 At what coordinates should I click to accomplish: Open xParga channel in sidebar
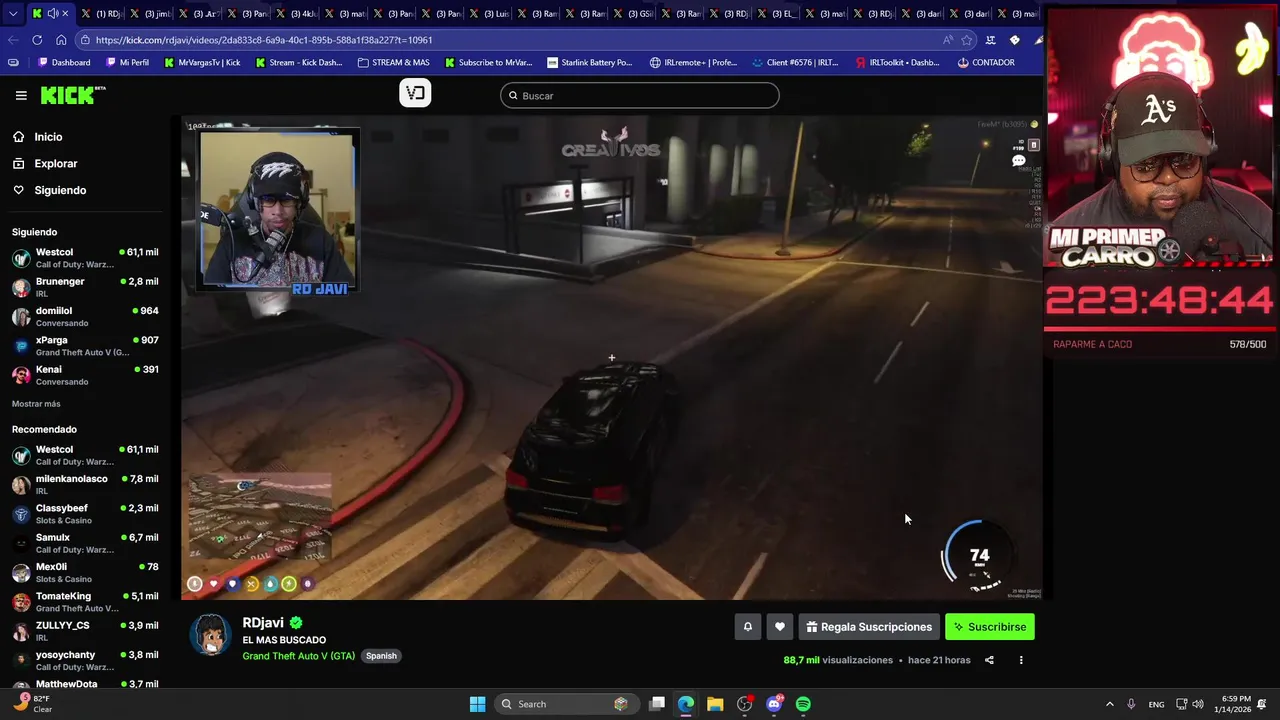coord(86,346)
